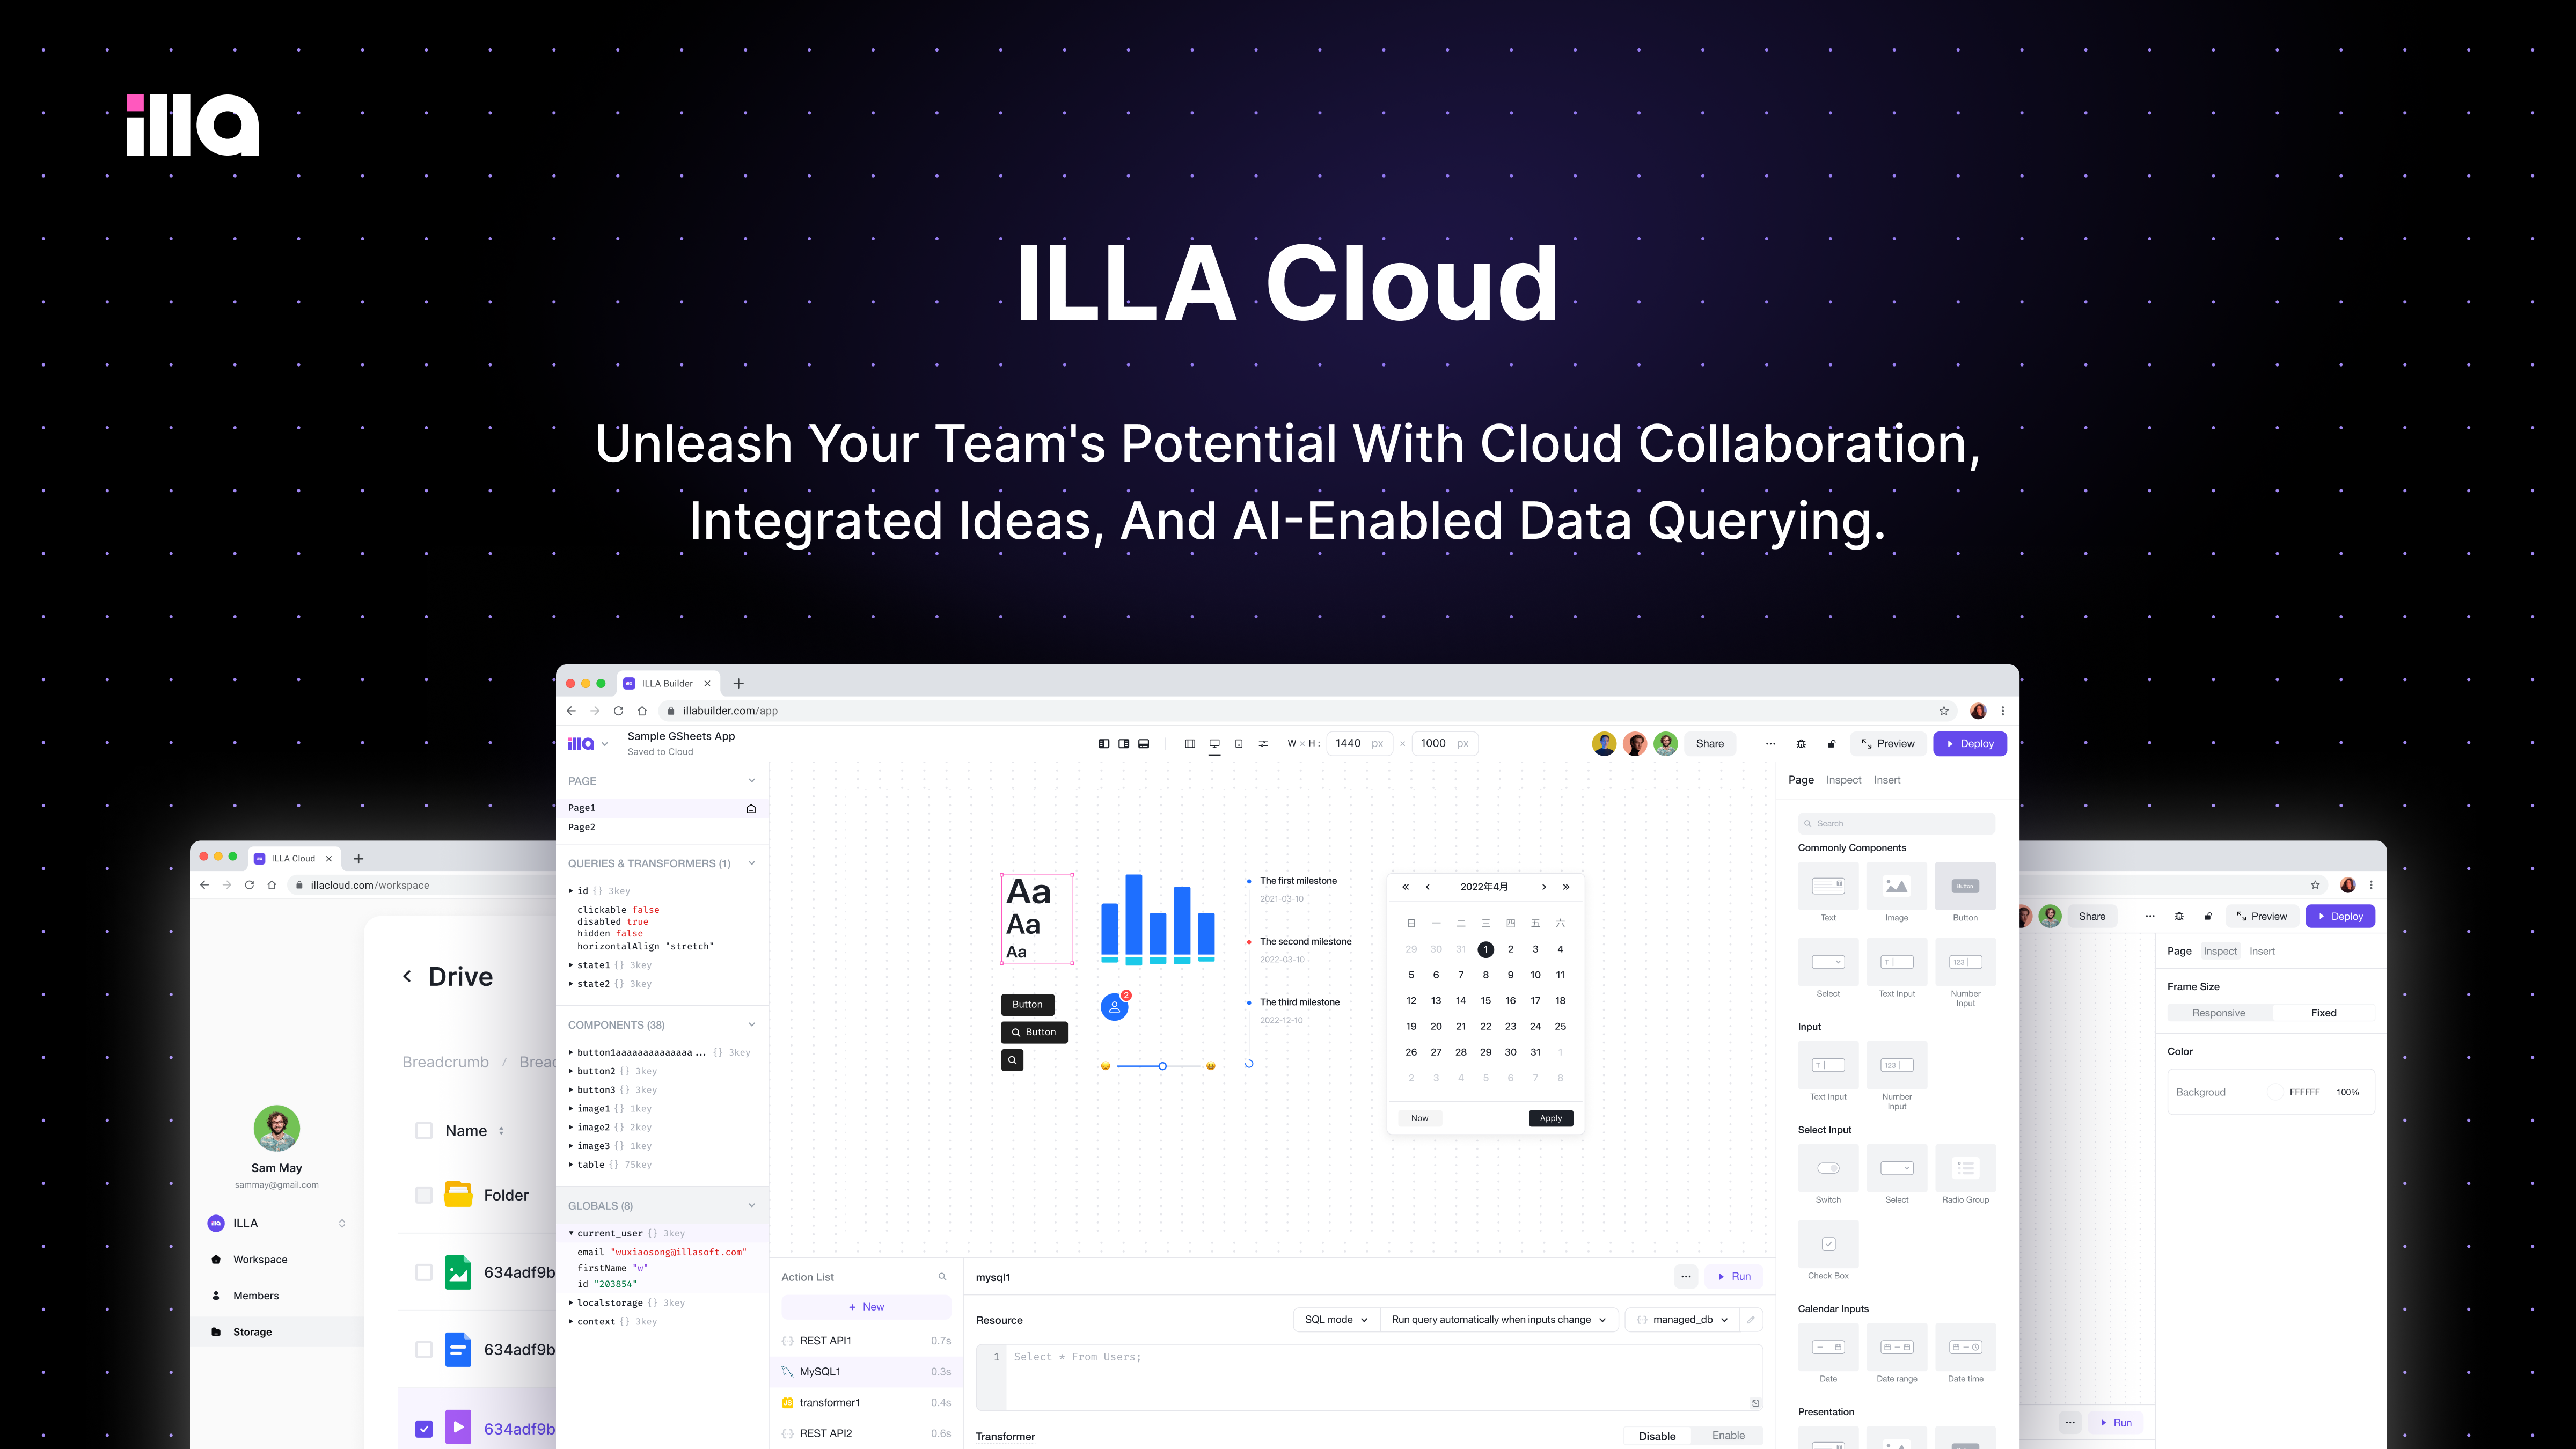Click the Switch toggle icon in Select Input
The width and height of the screenshot is (2576, 1449).
[1827, 1168]
